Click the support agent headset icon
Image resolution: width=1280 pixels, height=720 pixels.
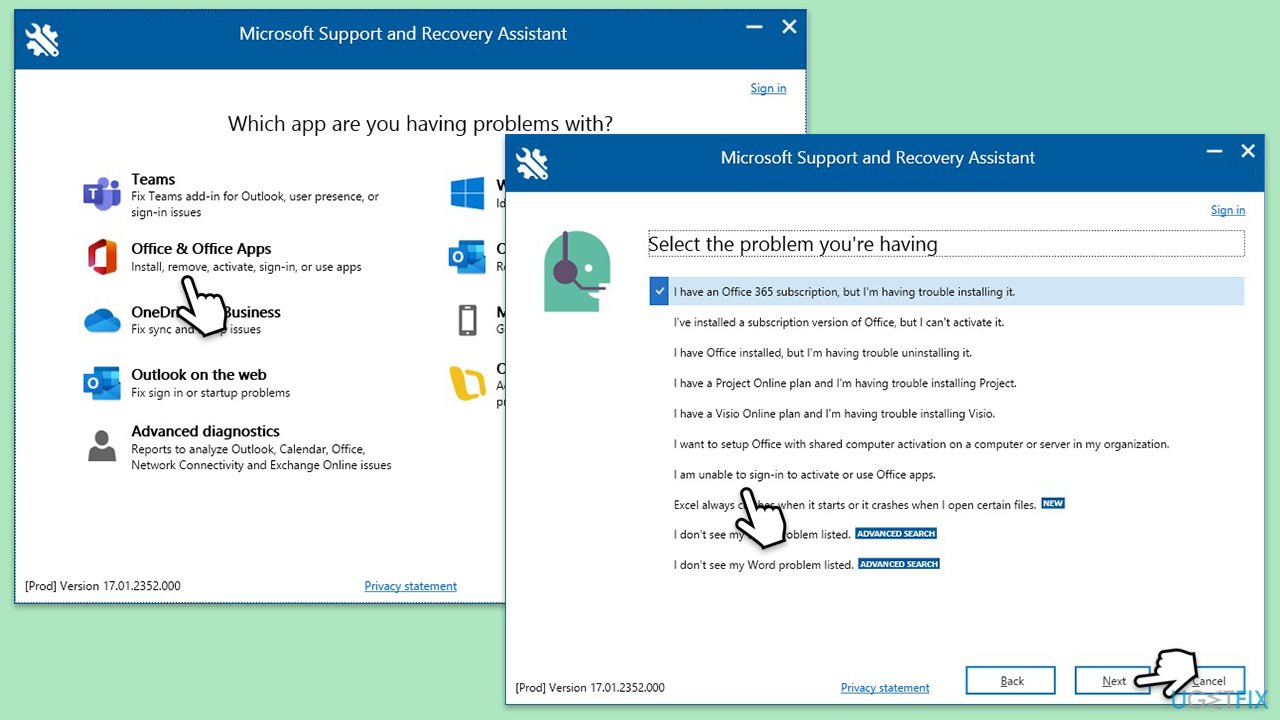577,271
